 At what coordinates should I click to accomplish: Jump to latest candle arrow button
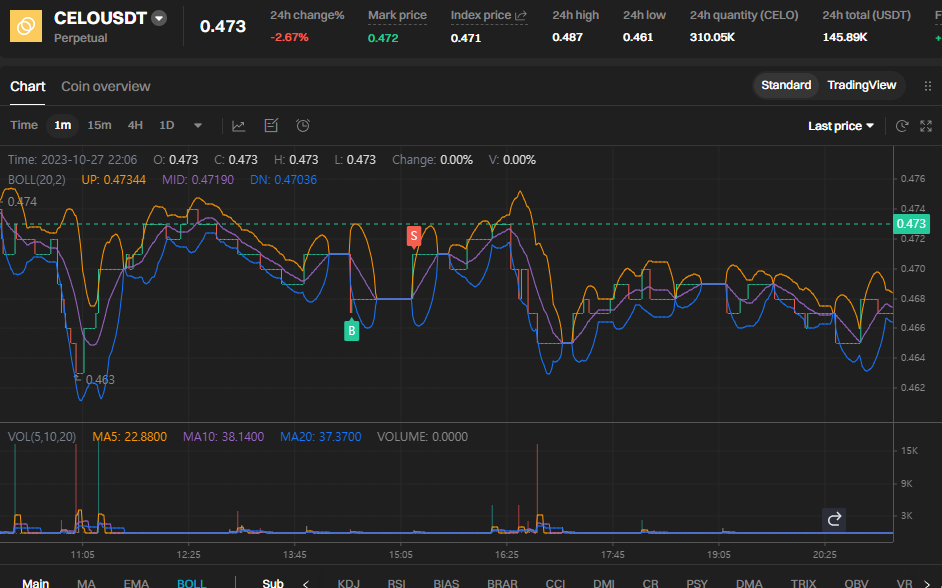click(x=834, y=519)
